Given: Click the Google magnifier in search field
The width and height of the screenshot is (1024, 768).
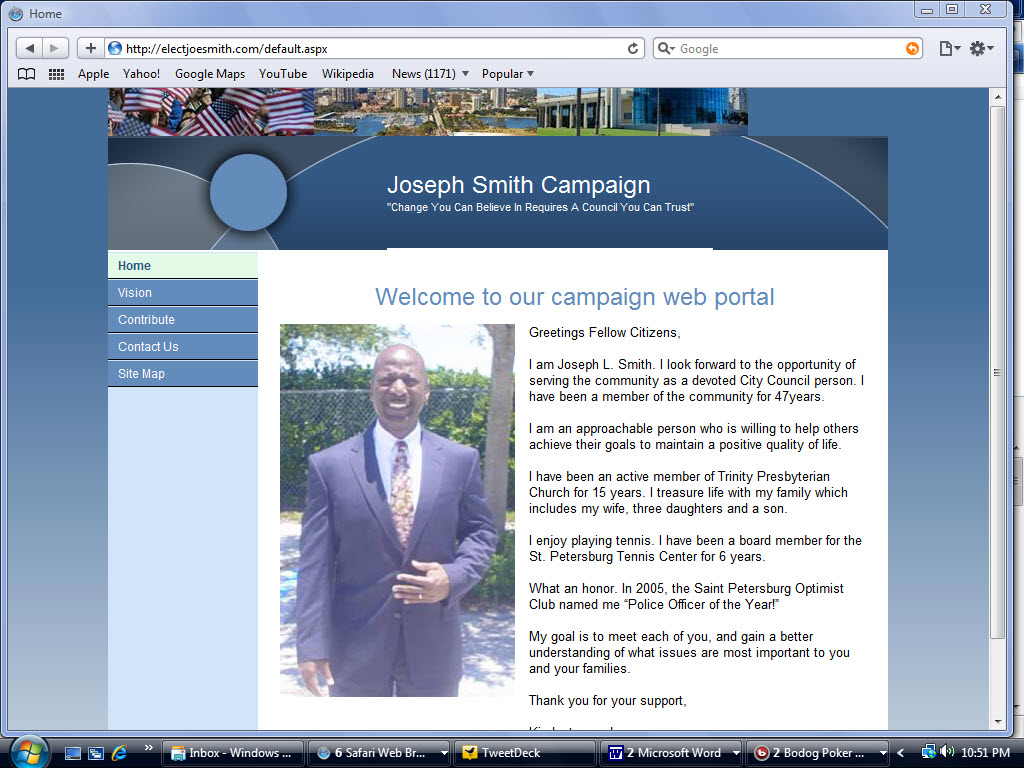Looking at the screenshot, I should [x=666, y=47].
